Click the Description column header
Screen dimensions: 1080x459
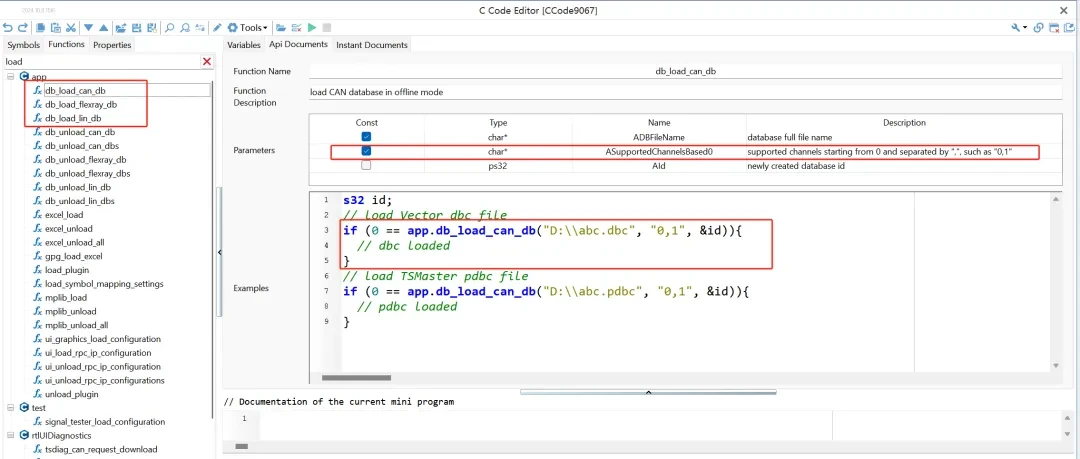[904, 123]
